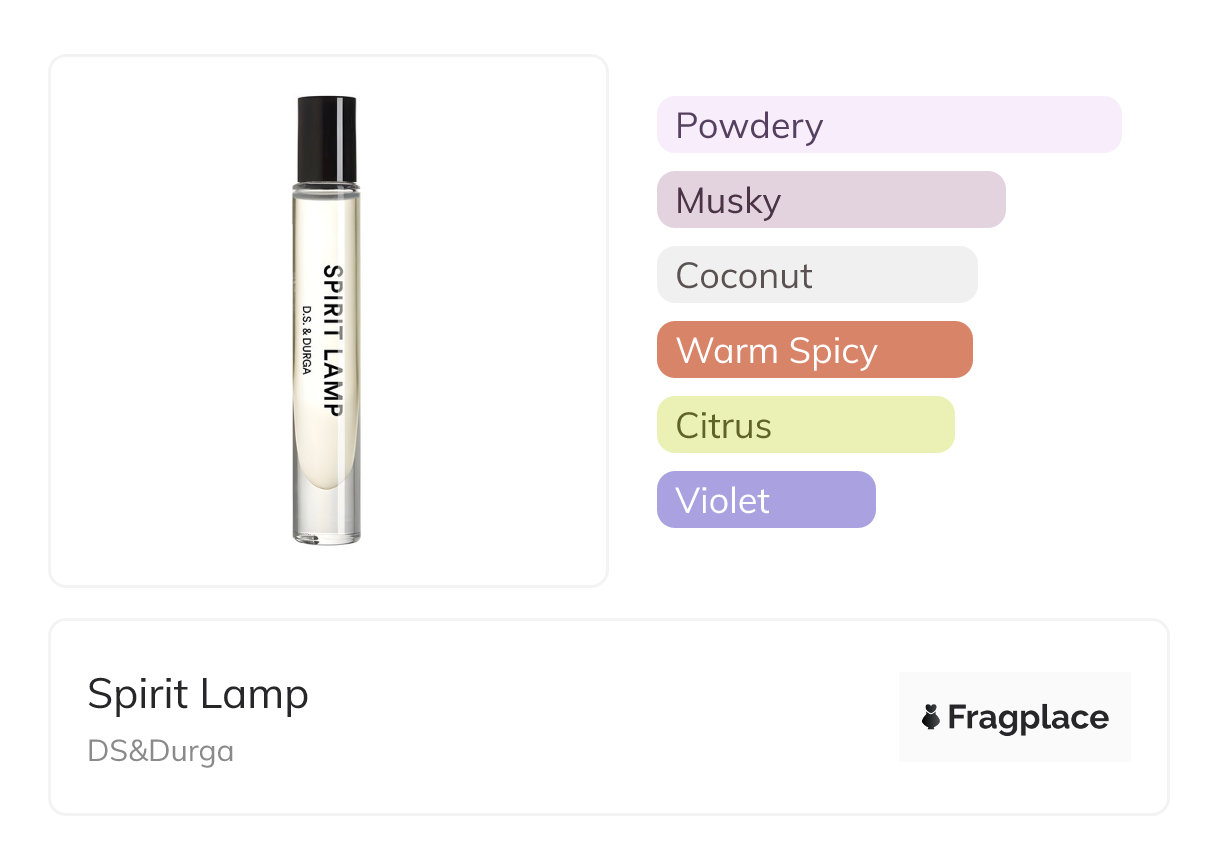
Task: Click the D.S. & DURGA text on bottle
Action: point(307,341)
